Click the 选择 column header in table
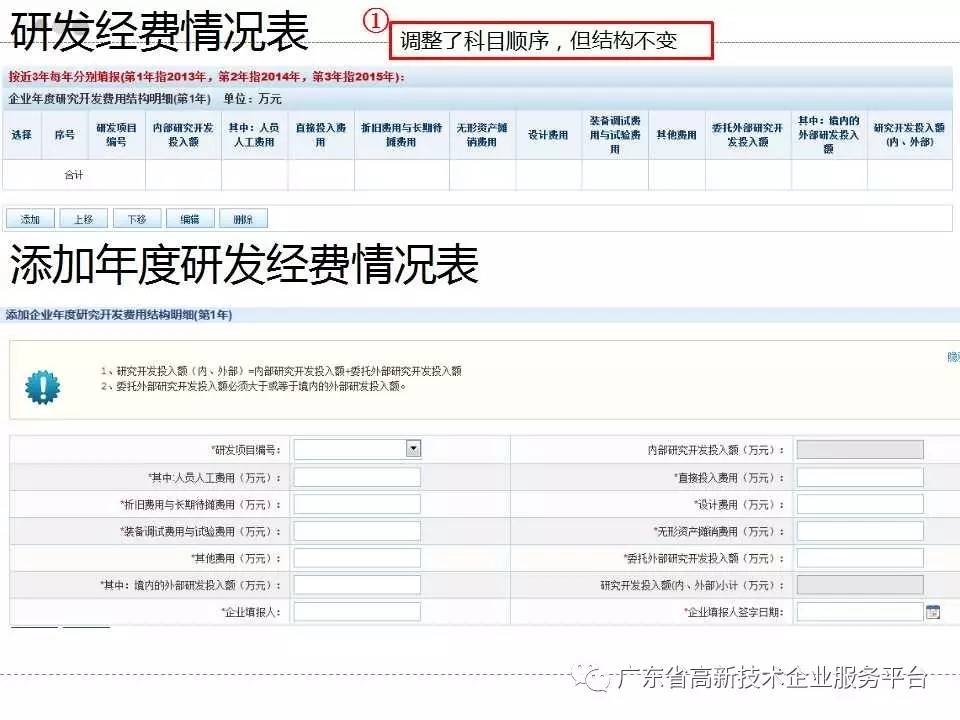Image resolution: width=960 pixels, height=720 pixels. 22,135
